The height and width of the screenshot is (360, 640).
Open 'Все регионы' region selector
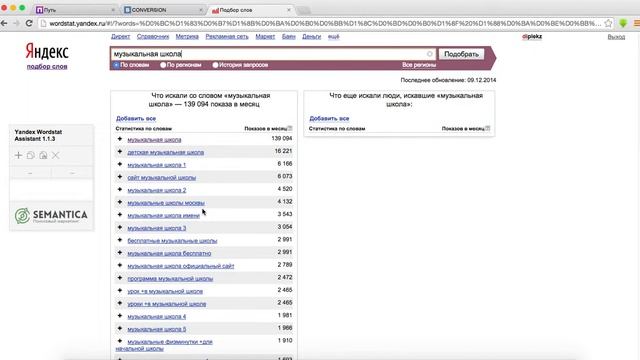point(419,65)
